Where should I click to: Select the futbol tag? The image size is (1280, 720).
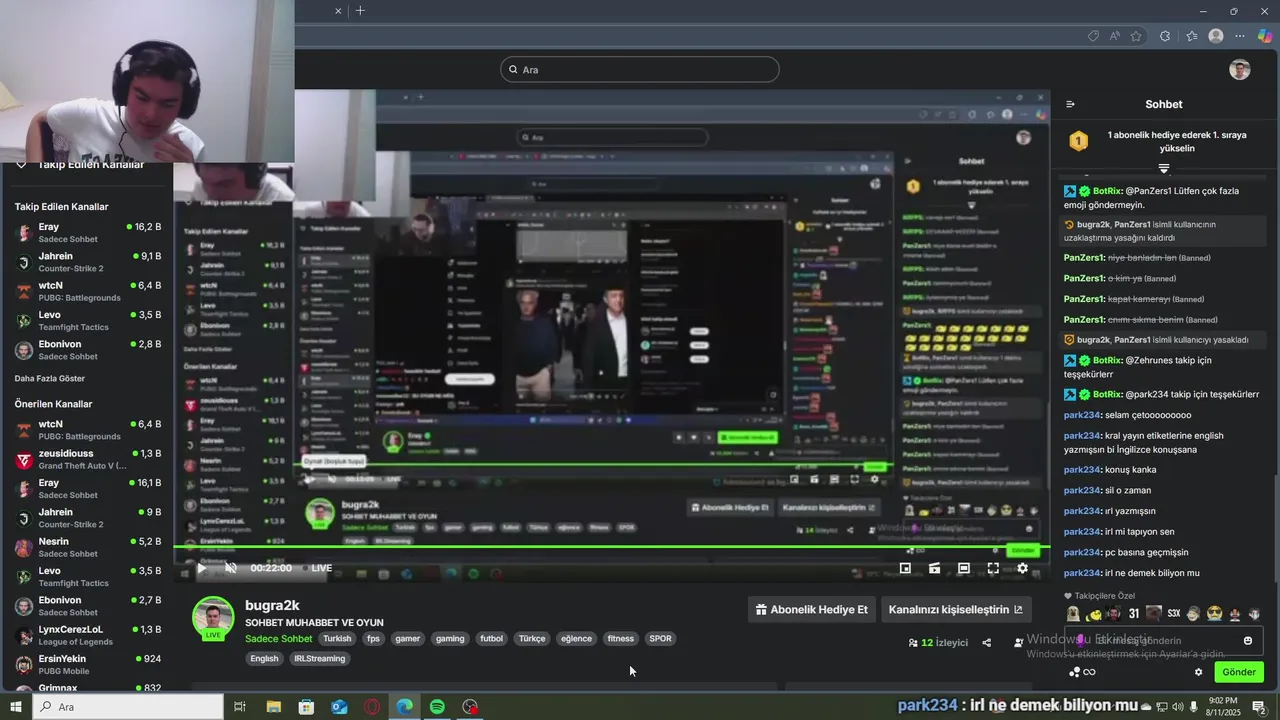tap(491, 639)
